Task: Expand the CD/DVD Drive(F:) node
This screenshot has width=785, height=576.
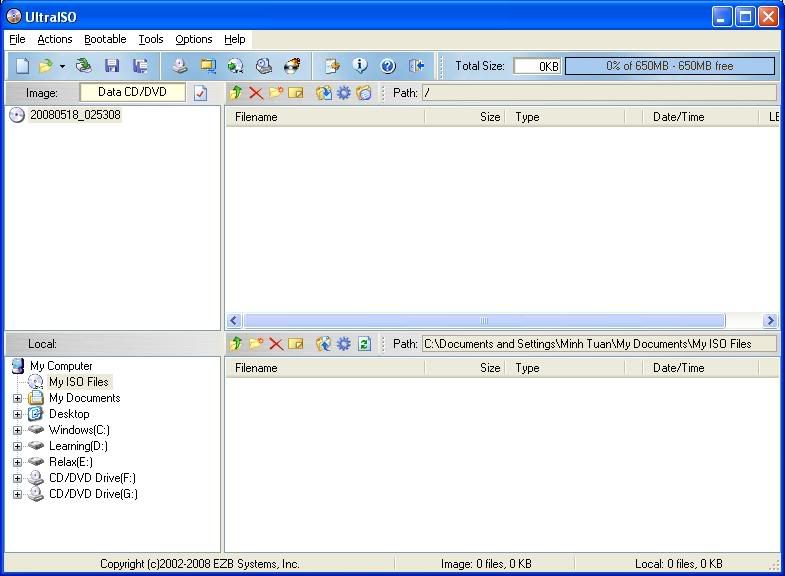Action: tap(18, 478)
